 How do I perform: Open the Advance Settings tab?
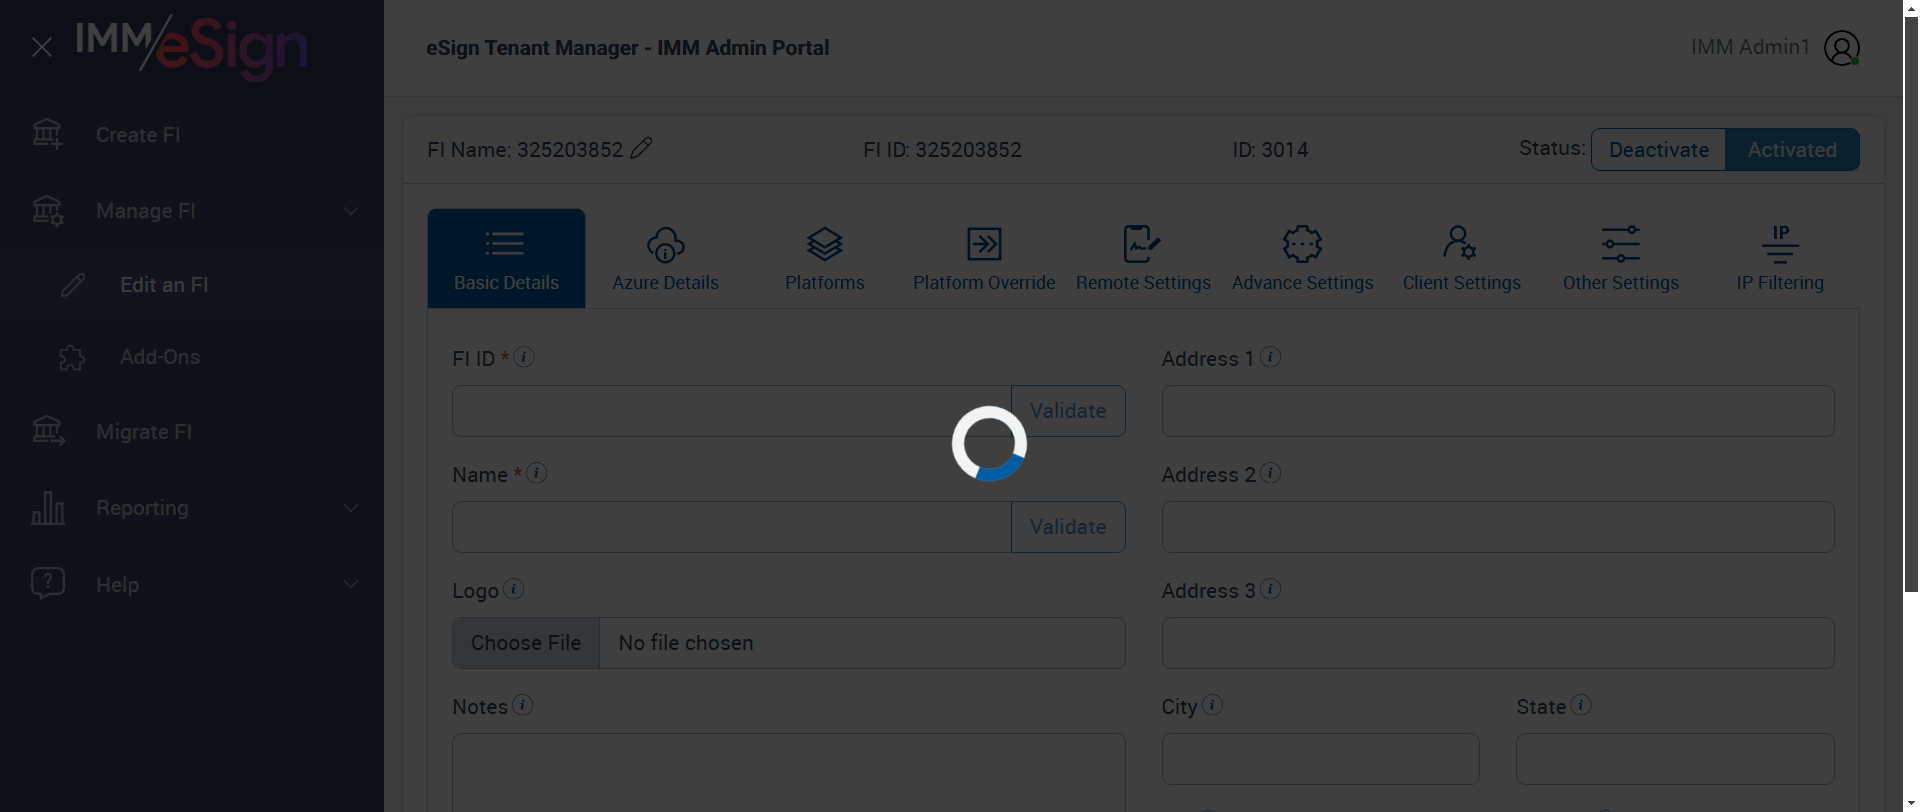click(x=1302, y=258)
